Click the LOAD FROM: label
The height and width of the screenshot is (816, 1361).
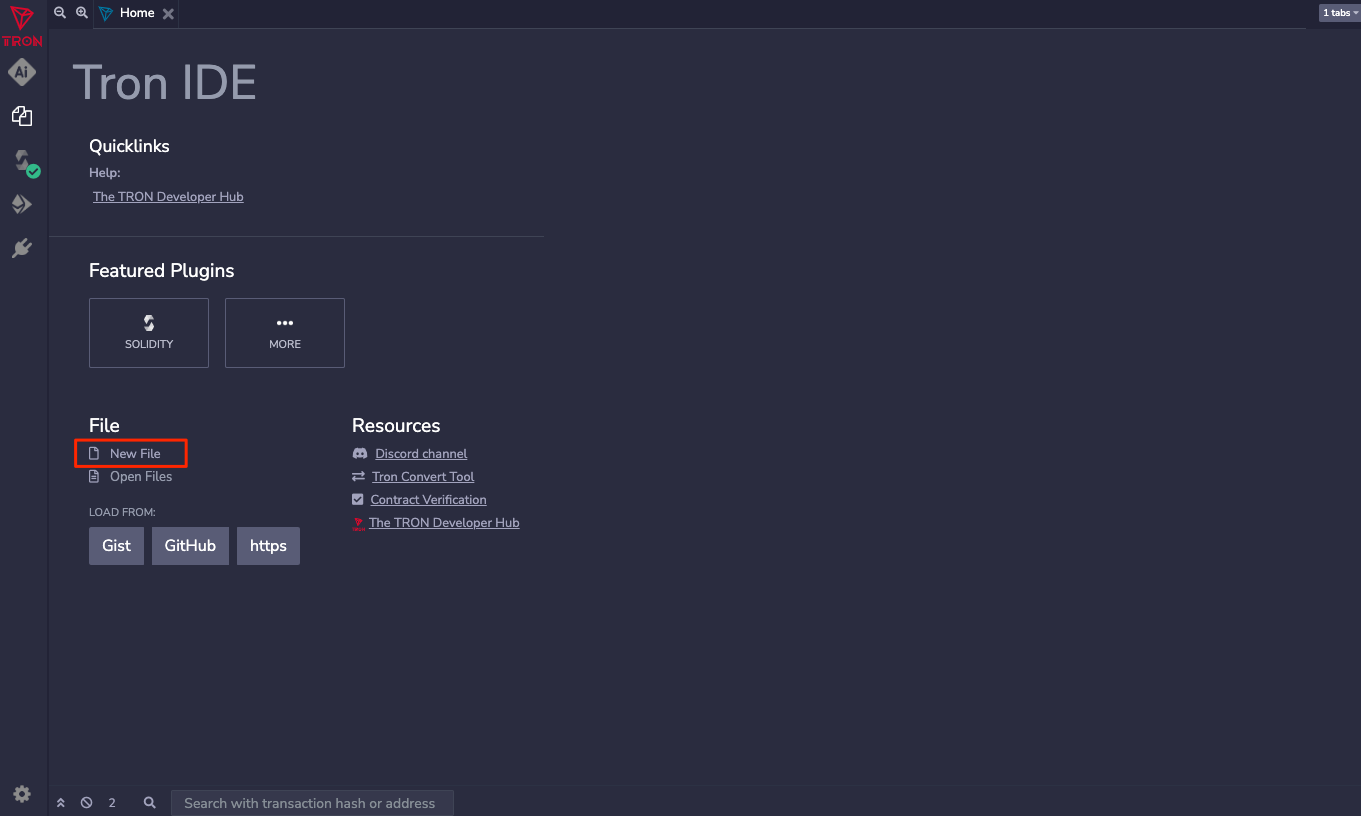coord(122,512)
